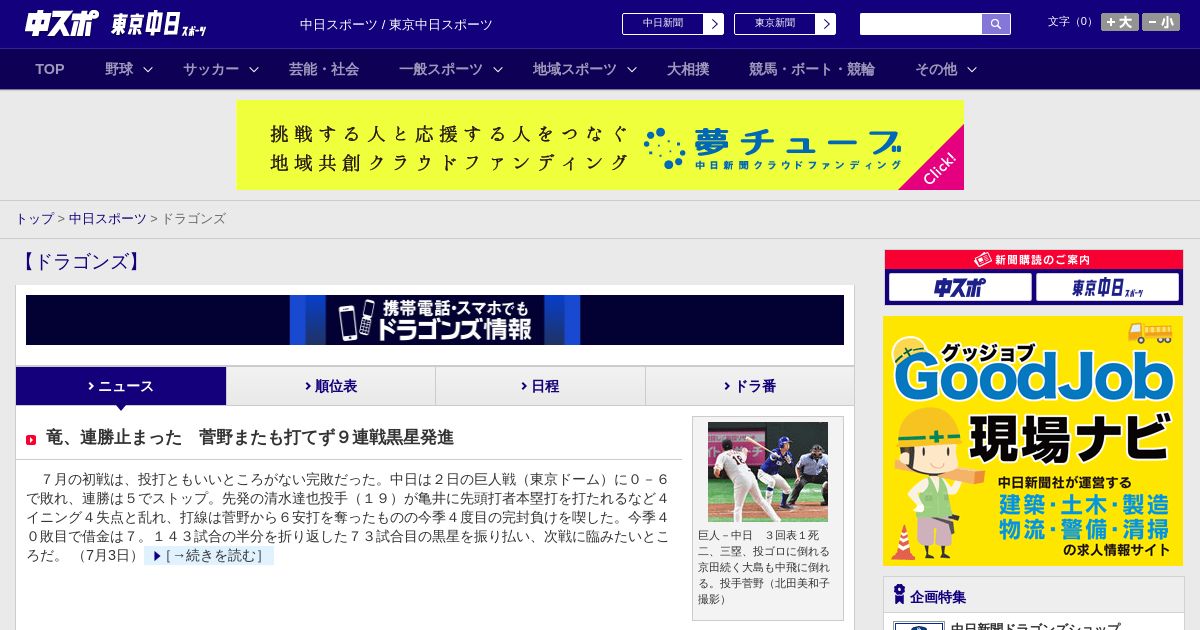Open the 中日新聞 header button

pos(662,24)
